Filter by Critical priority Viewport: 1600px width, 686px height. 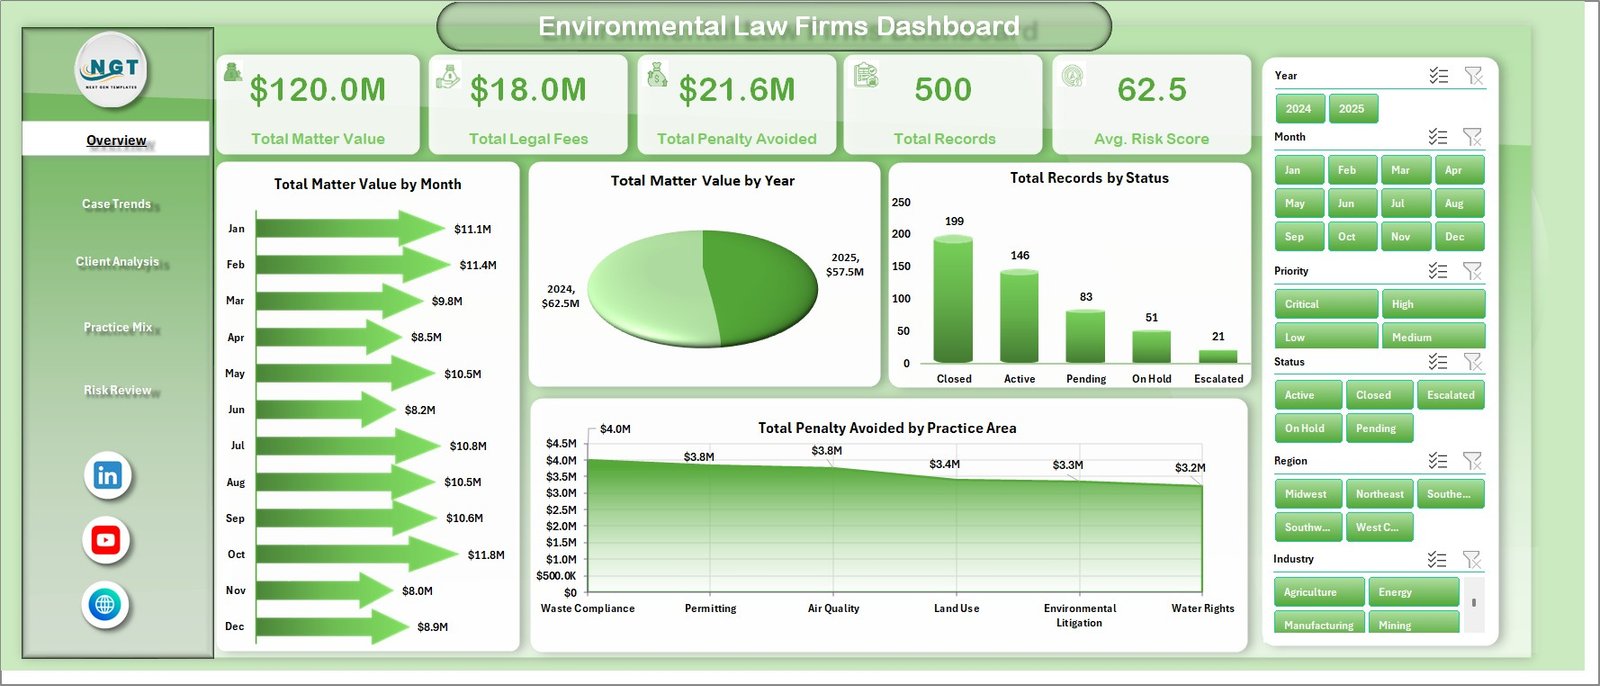pos(1326,304)
